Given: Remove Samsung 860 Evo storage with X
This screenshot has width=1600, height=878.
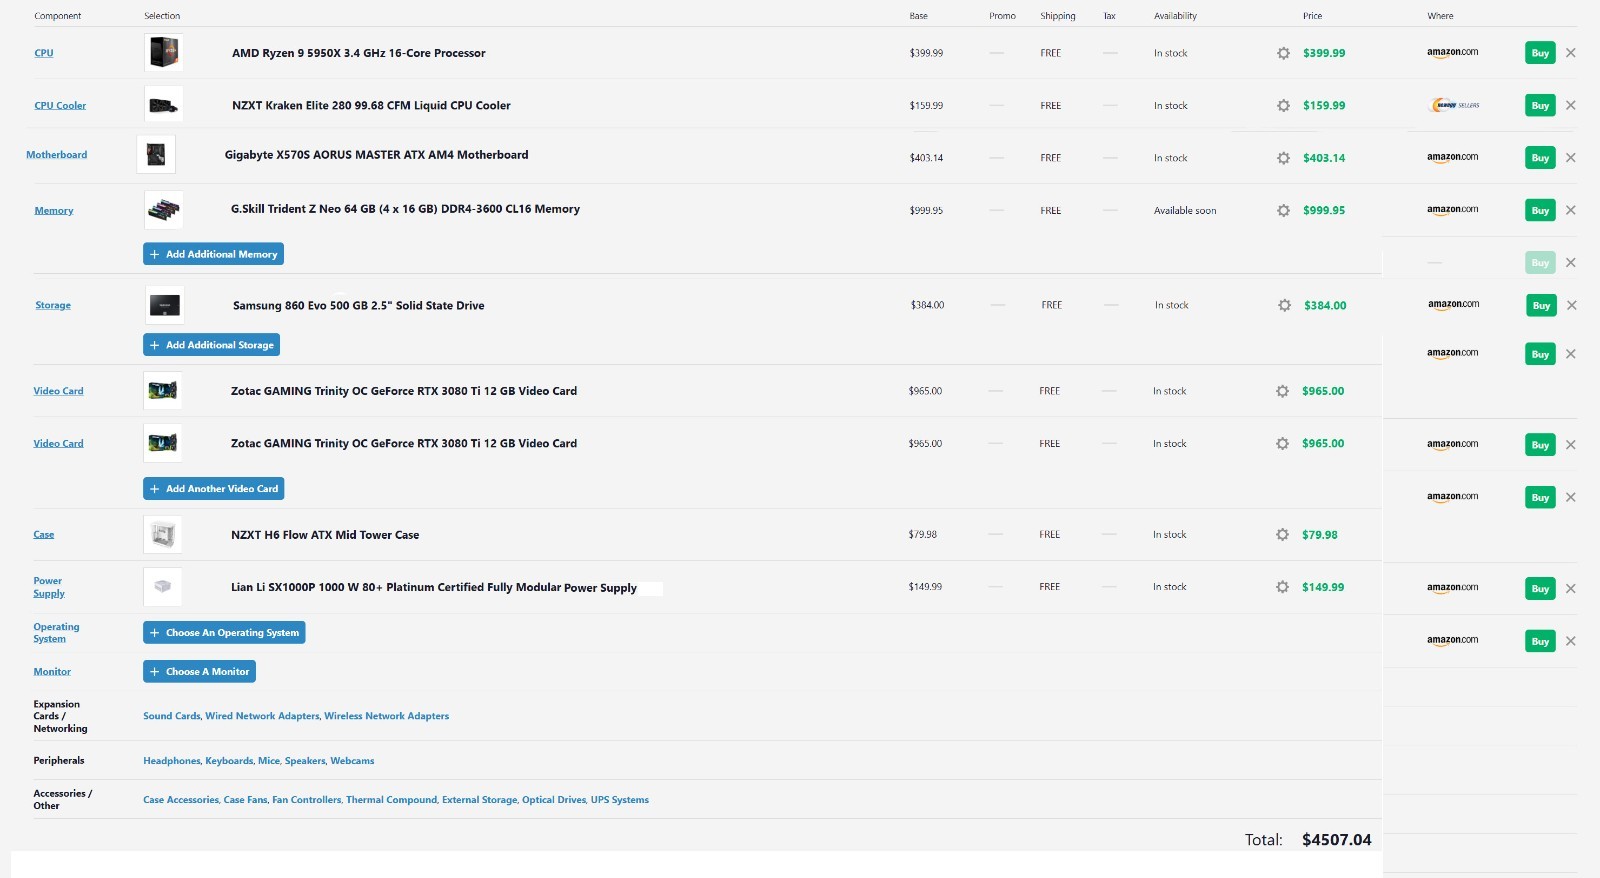Looking at the screenshot, I should (x=1571, y=305).
